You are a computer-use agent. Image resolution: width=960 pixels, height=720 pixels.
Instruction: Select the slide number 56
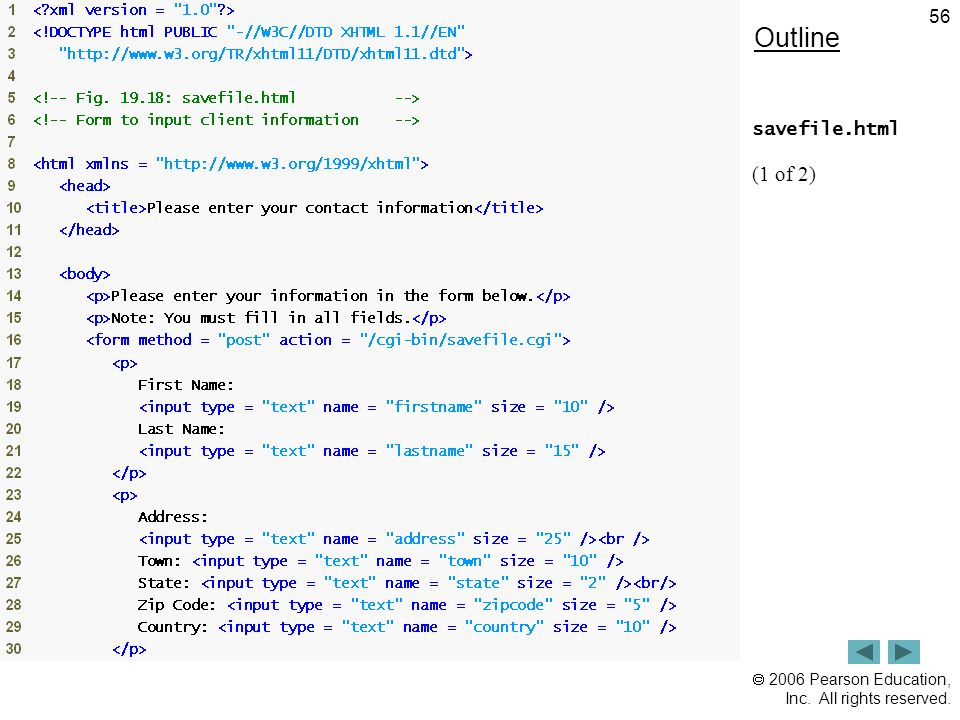(939, 16)
